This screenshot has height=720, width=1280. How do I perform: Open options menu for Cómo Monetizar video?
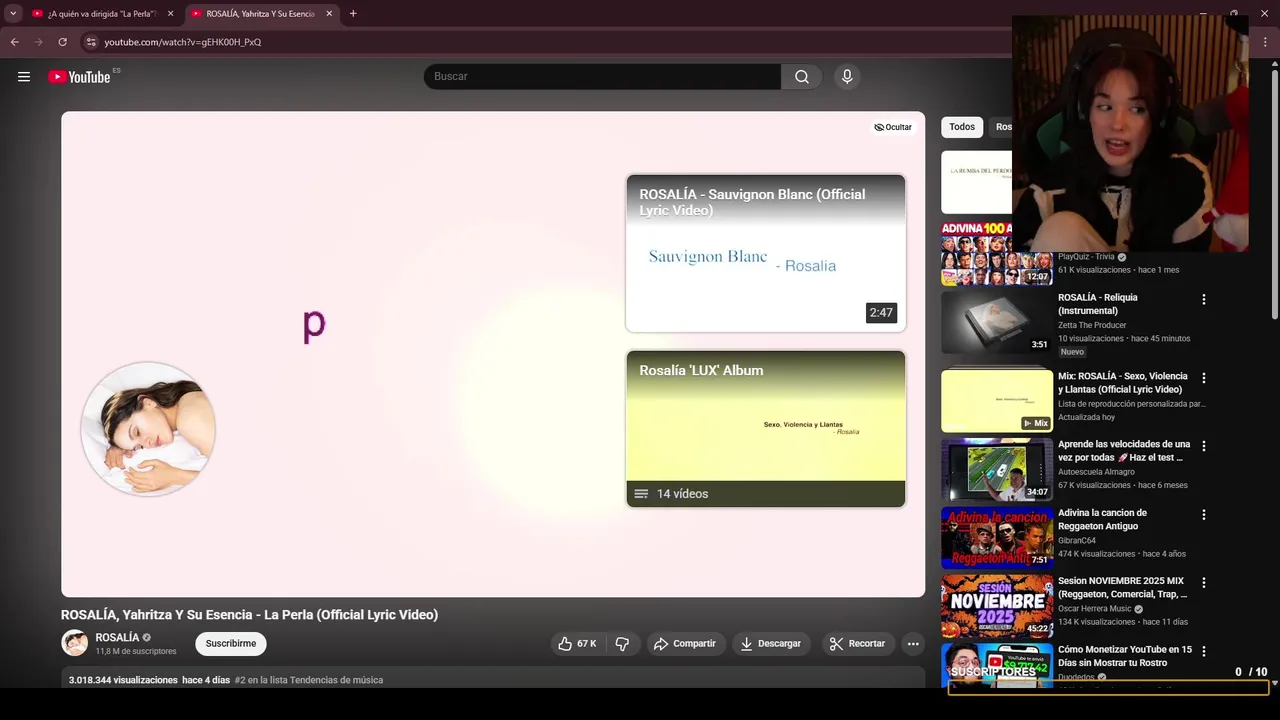(1204, 651)
